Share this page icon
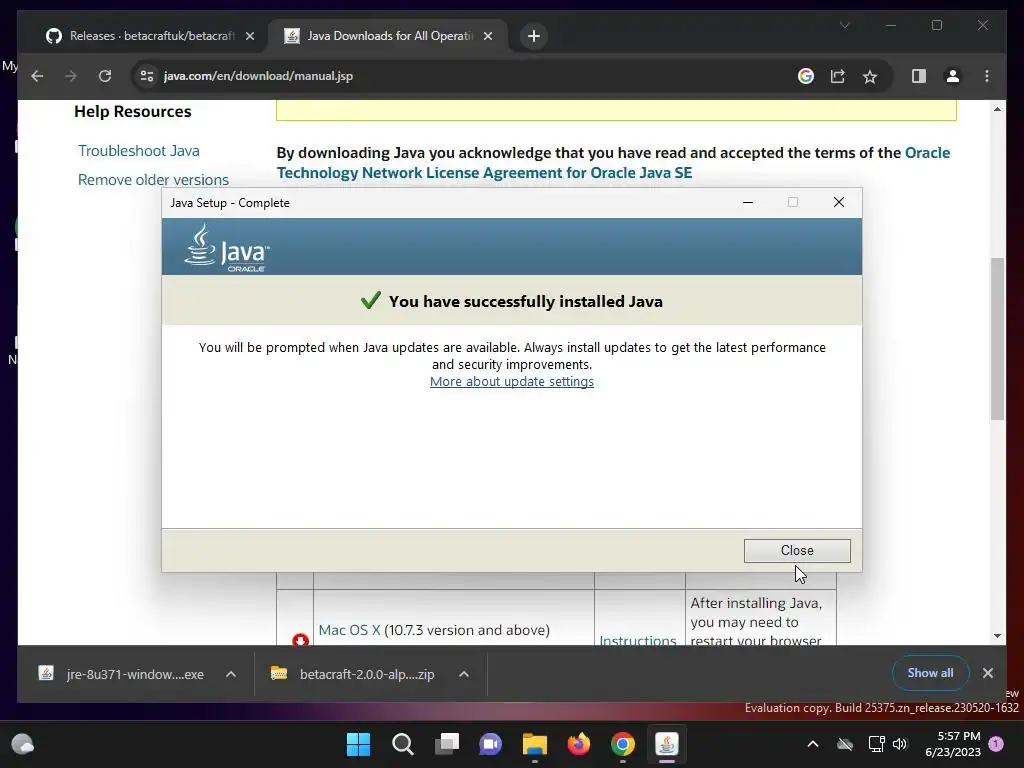 [x=837, y=76]
